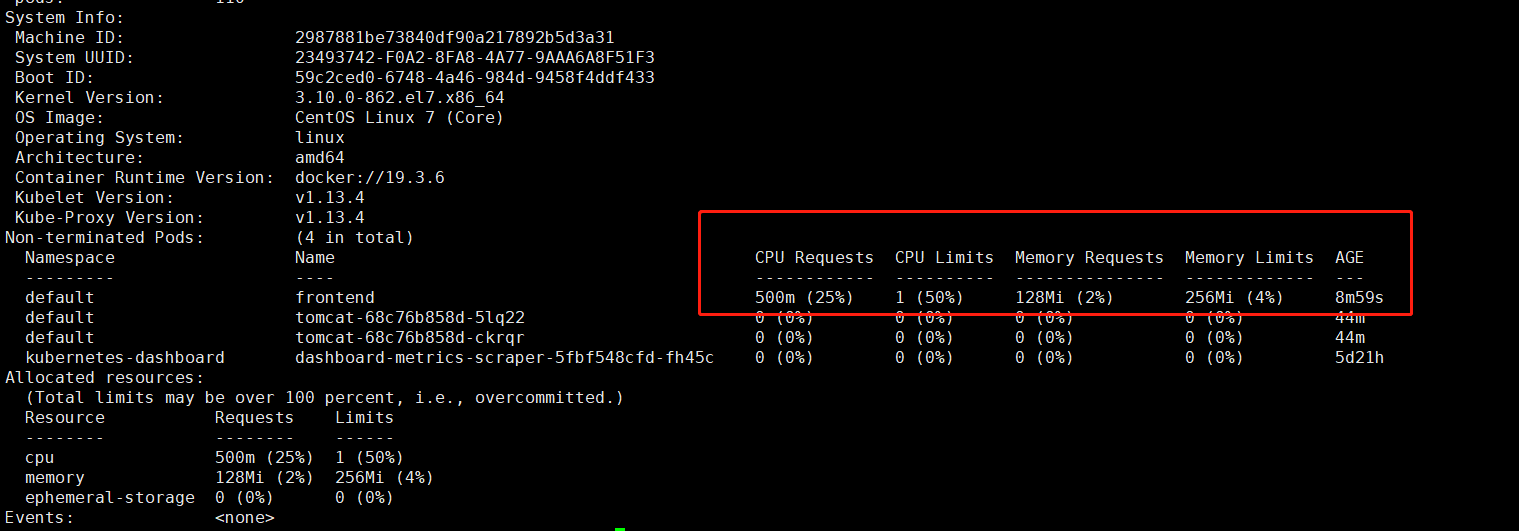Click the ephemeral-storage resource row label
Screen dimensions: 1519x531
click(x=110, y=497)
